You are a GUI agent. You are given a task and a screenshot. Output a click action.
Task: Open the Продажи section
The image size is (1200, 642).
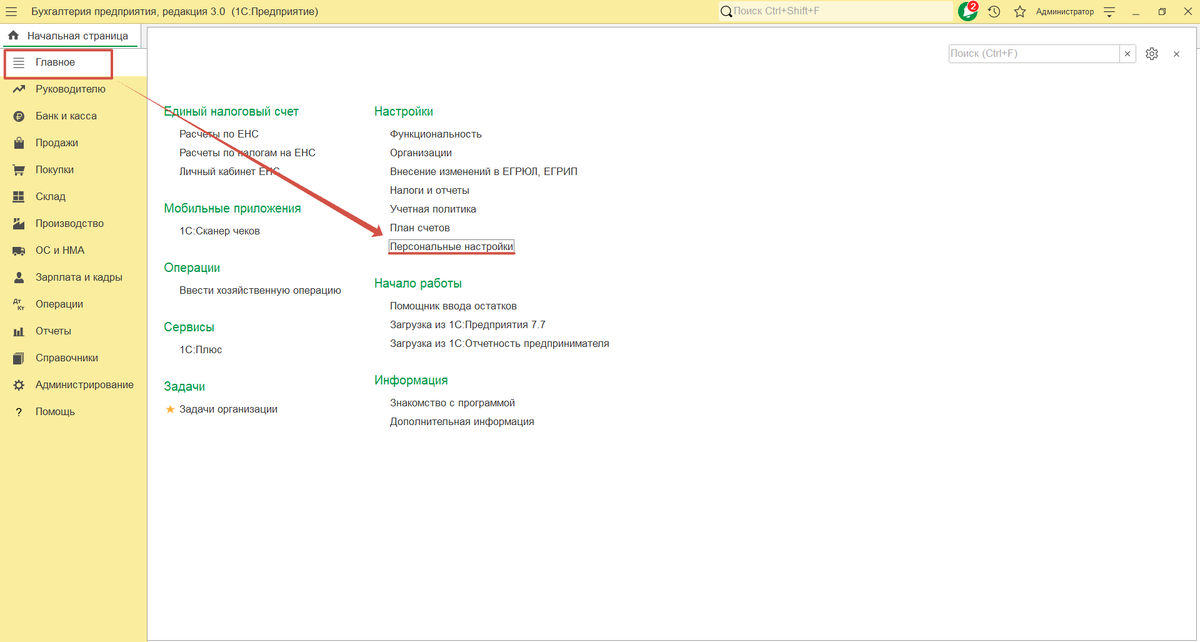click(x=73, y=143)
